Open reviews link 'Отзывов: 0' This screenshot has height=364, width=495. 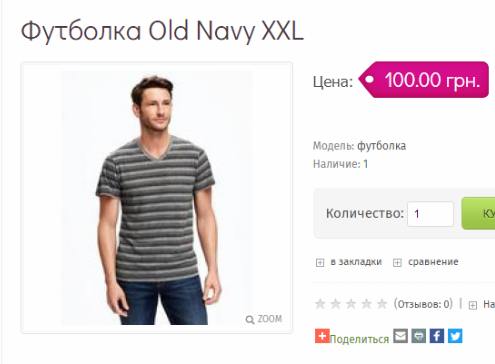423,304
